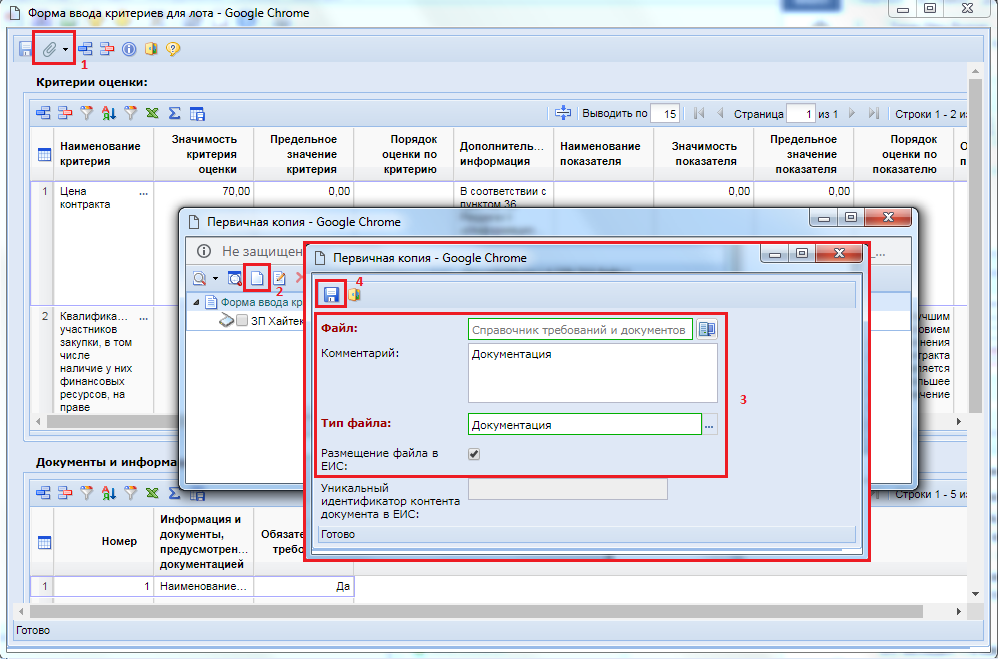The height and width of the screenshot is (660, 999).
Task: Click the Наименование... cell in documents row 1
Action: (204, 586)
